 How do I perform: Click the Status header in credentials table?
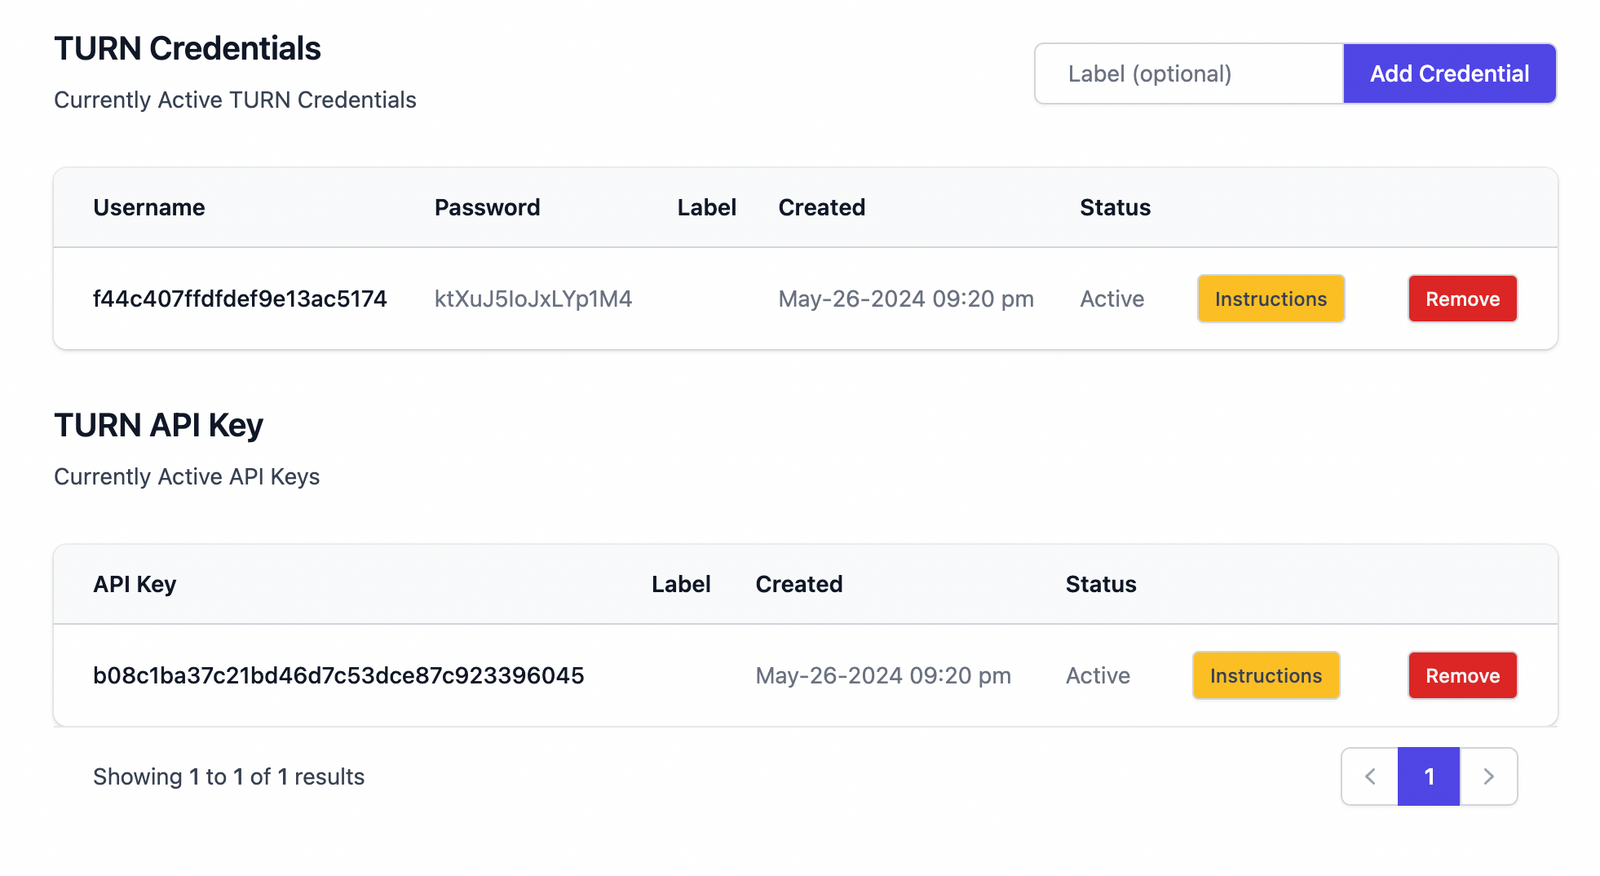1114,208
